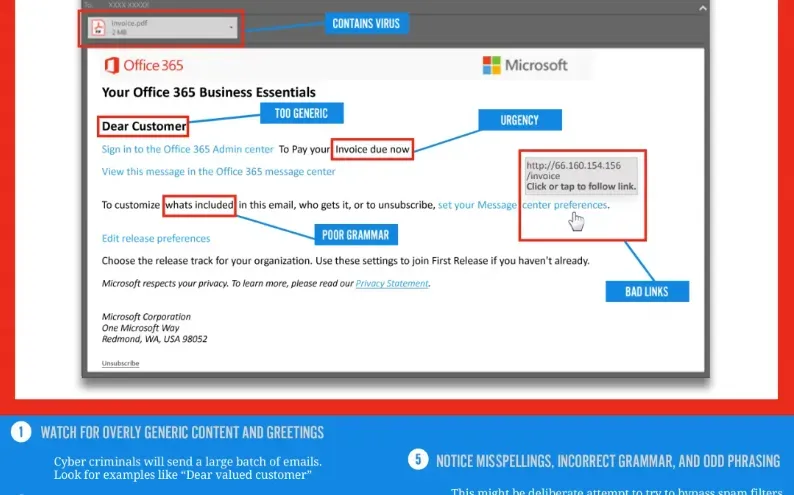Click the Office 365 logo icon
The width and height of the screenshot is (794, 495).
[112, 66]
